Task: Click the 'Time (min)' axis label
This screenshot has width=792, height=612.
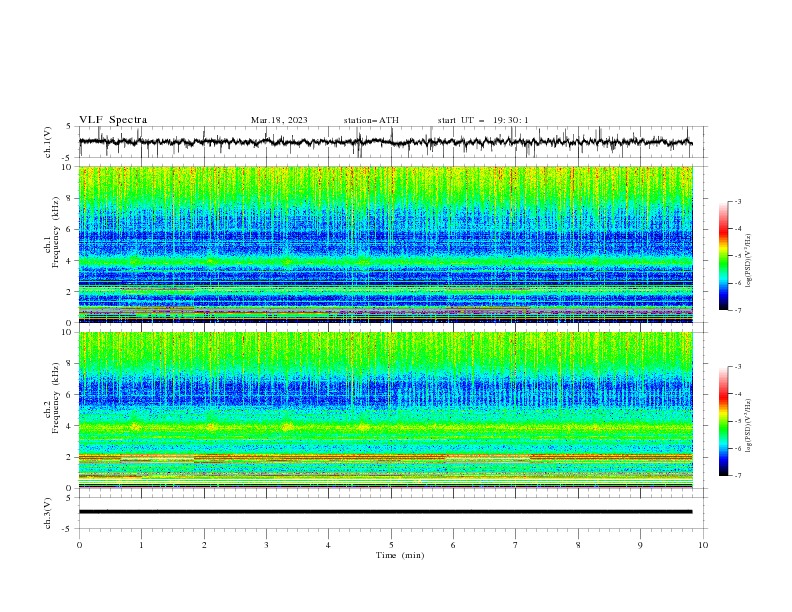Action: tap(400, 555)
